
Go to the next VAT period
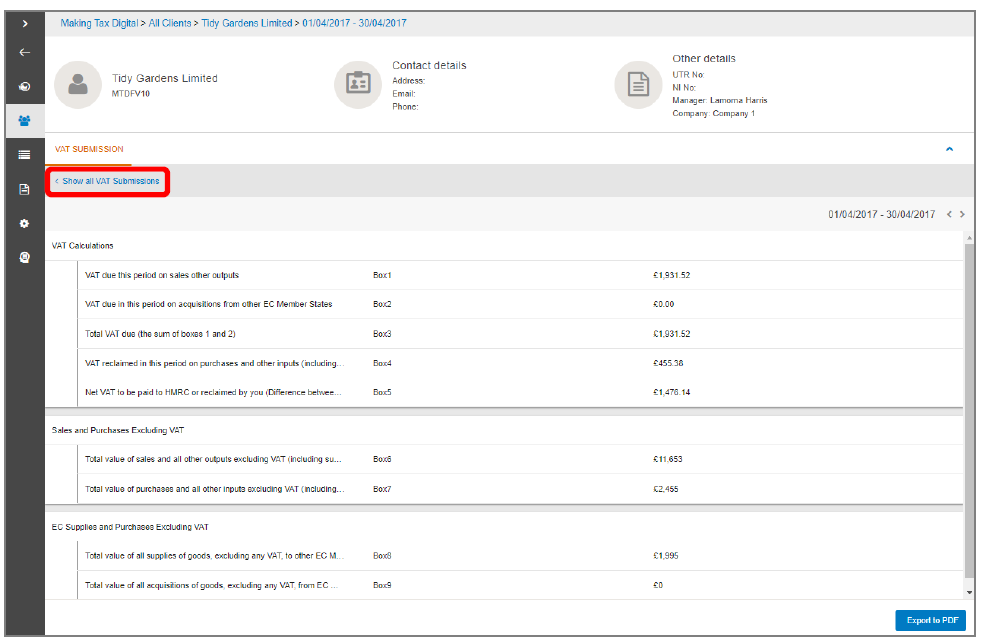pyautogui.click(x=962, y=215)
